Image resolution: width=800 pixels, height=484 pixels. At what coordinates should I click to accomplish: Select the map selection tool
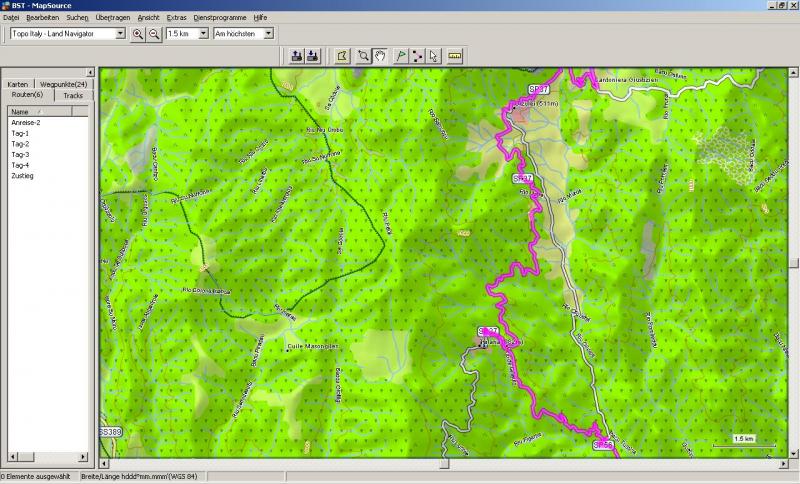pos(342,55)
